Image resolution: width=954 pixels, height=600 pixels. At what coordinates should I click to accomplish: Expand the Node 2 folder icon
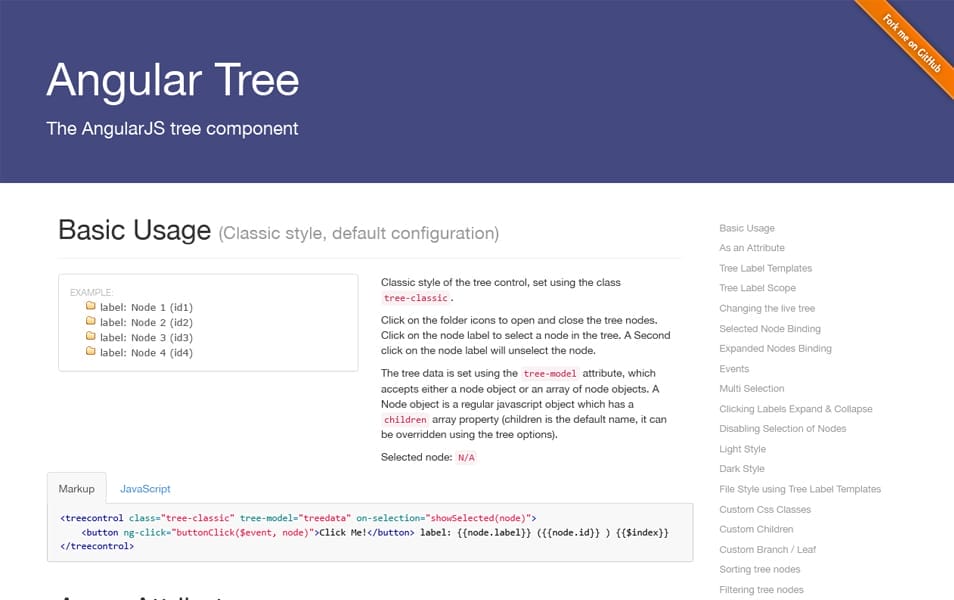click(x=91, y=322)
